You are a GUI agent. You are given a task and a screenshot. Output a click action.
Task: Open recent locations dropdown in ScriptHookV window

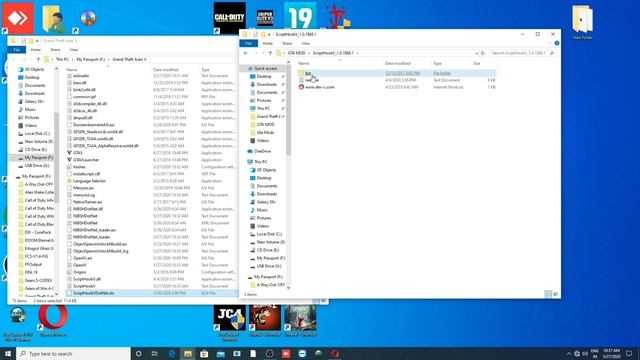coord(262,53)
